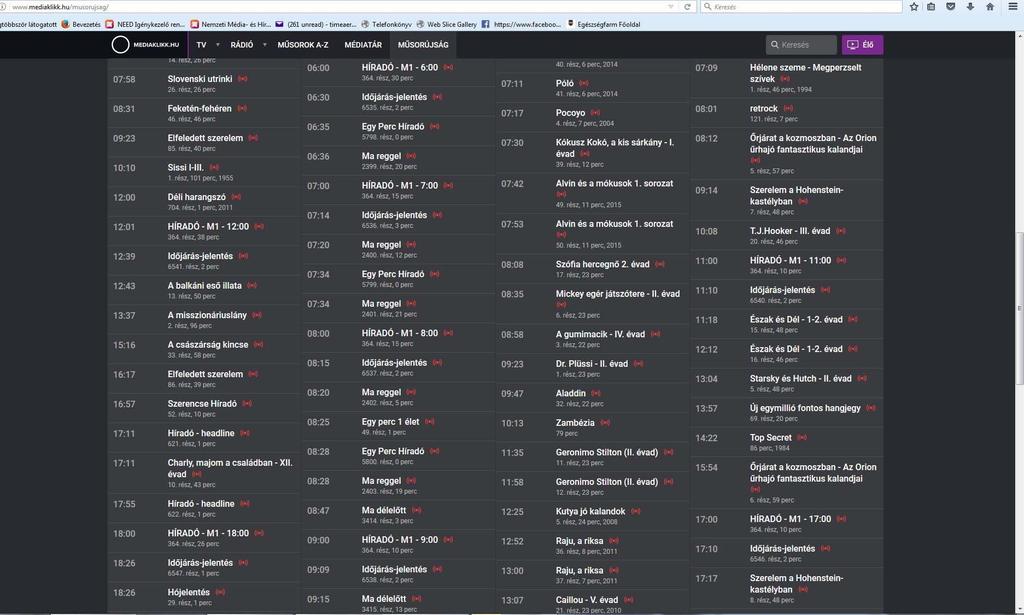Expand the TV menu dropdown arrow
This screenshot has width=1024, height=615.
pos(217,45)
